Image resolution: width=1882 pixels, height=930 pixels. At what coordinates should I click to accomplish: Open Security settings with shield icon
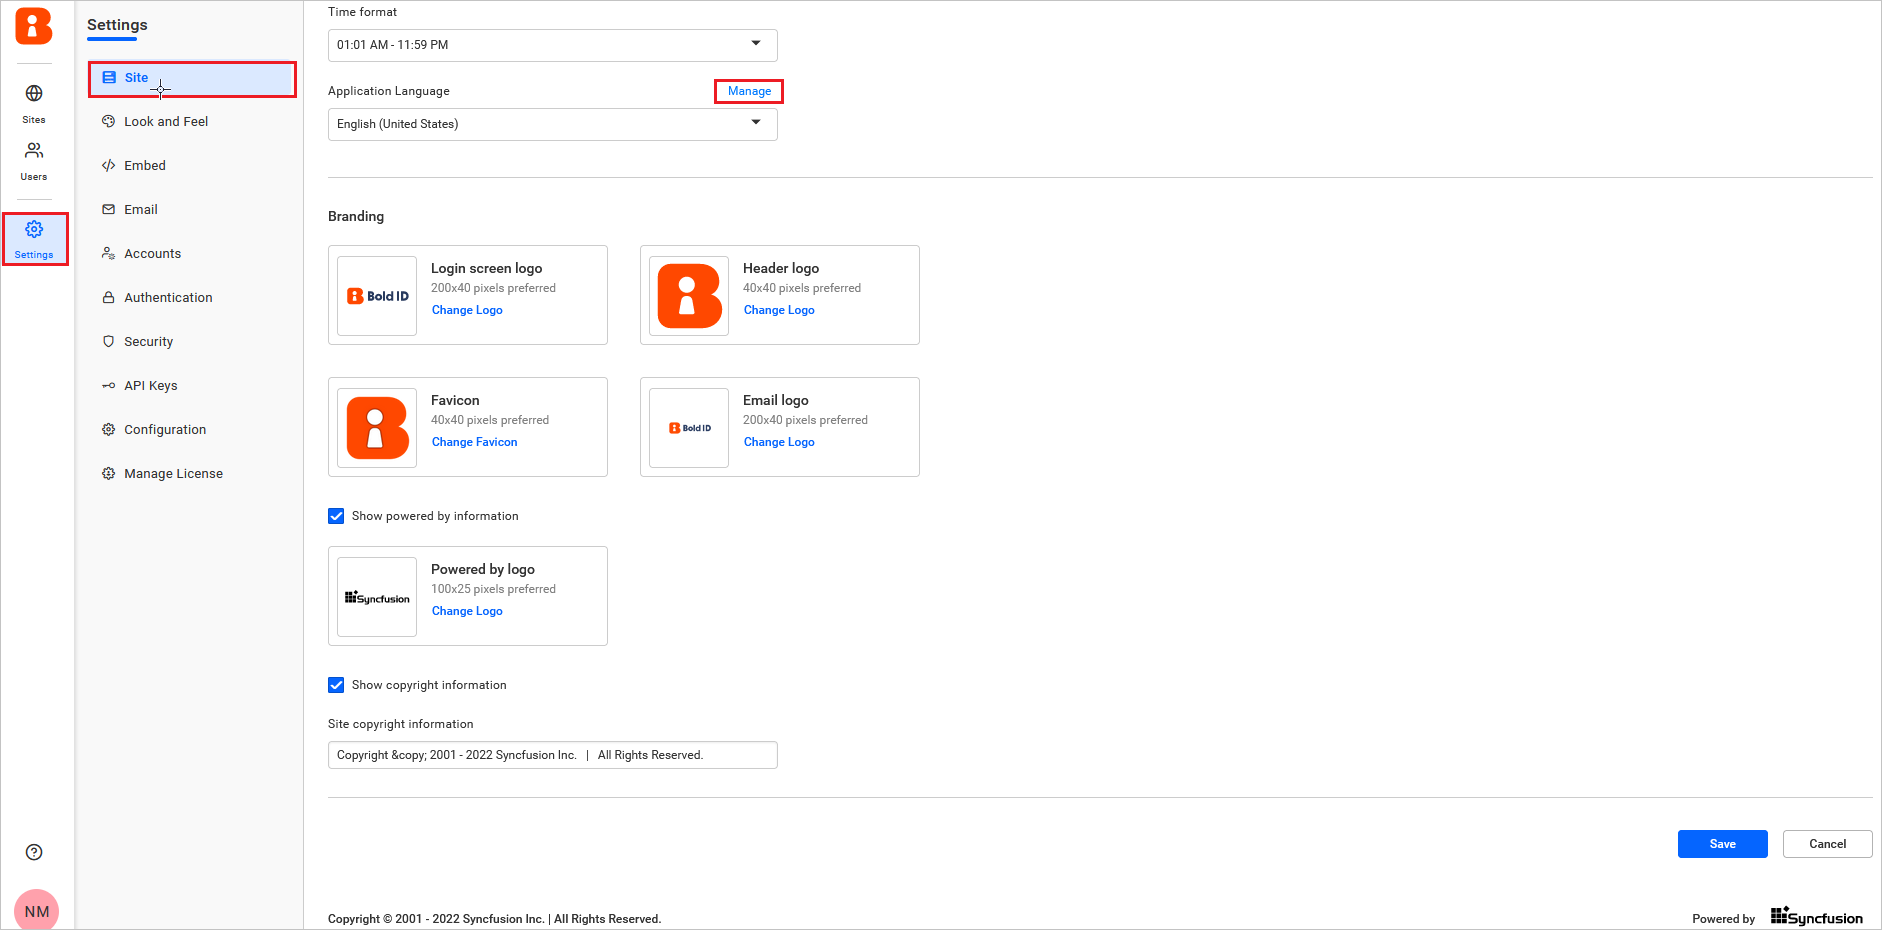pyautogui.click(x=148, y=342)
